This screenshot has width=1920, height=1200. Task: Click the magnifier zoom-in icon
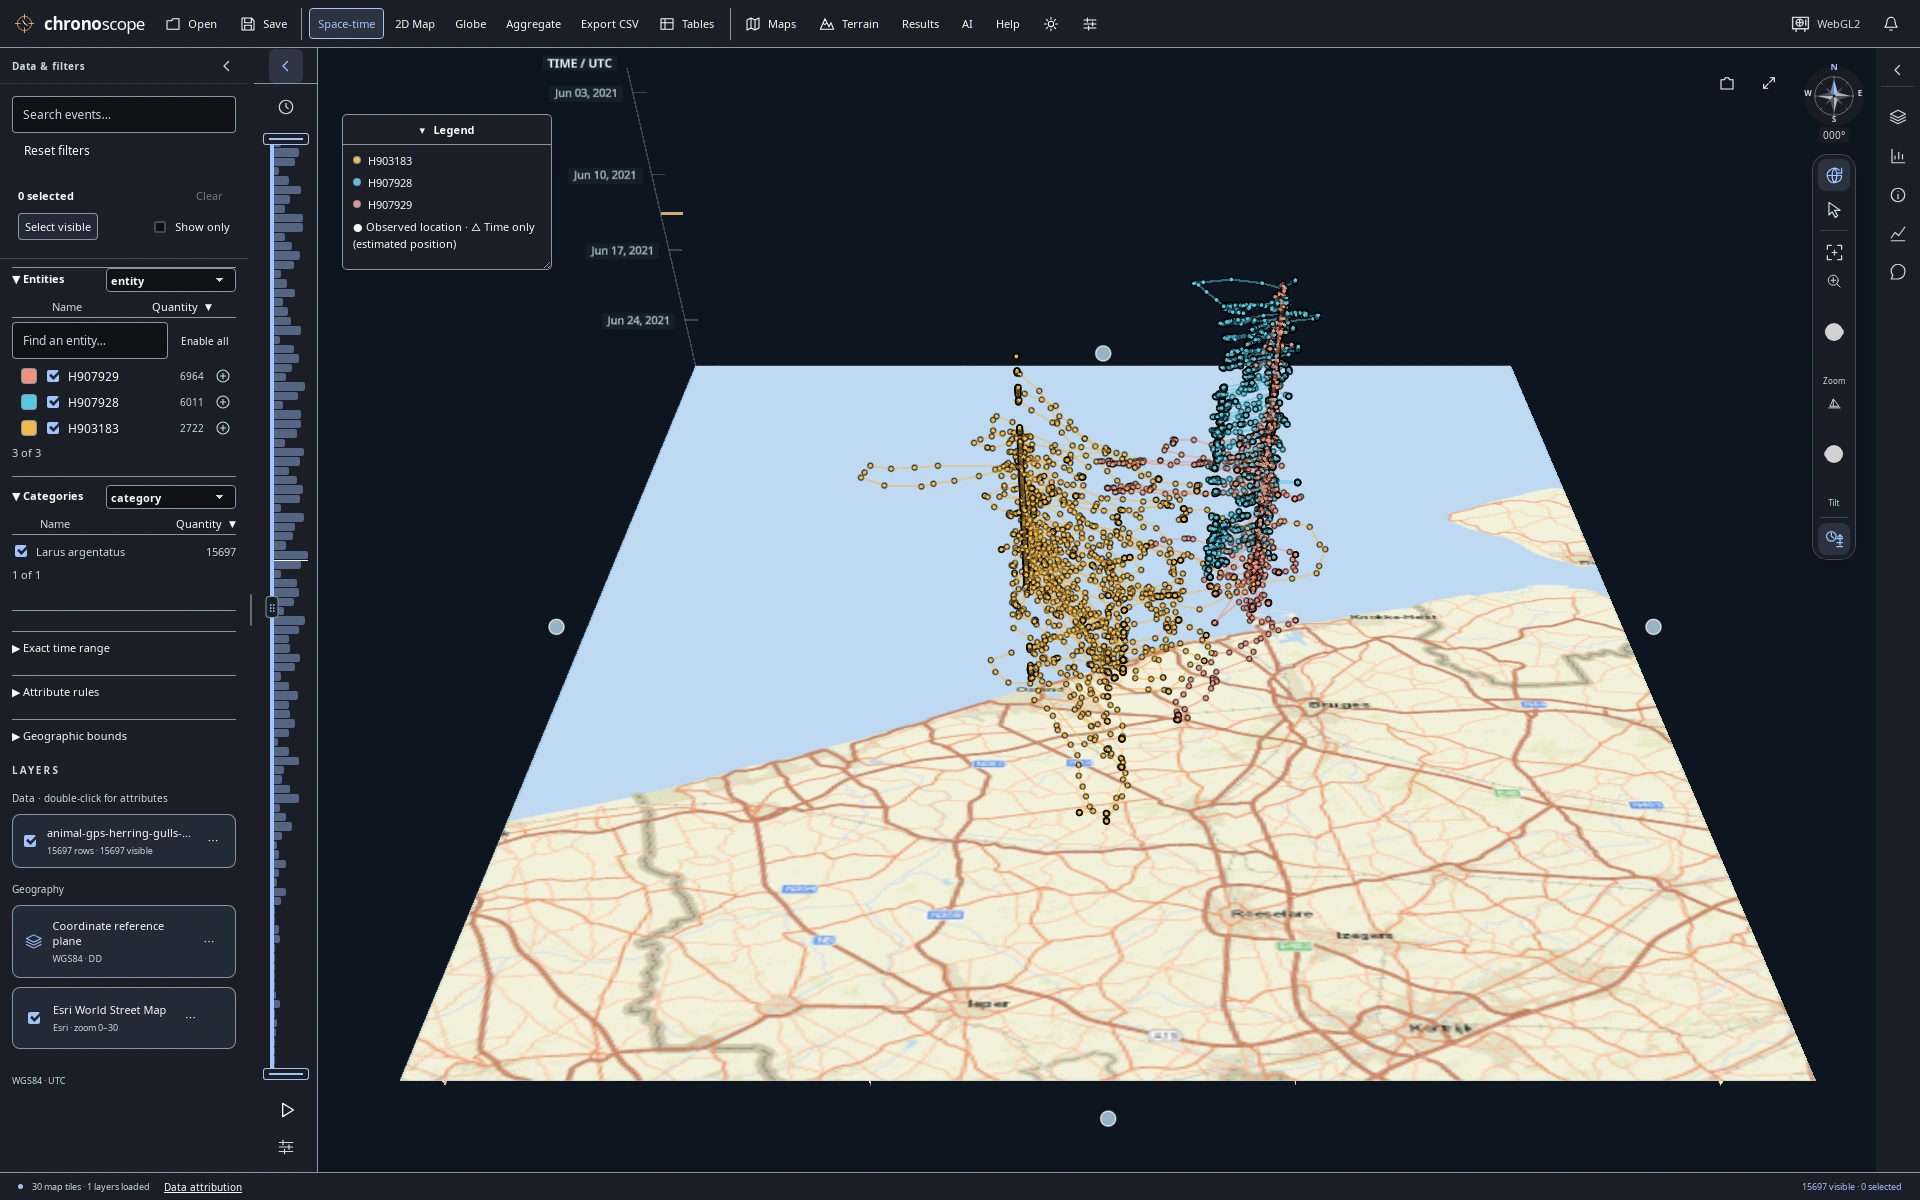coord(1834,282)
